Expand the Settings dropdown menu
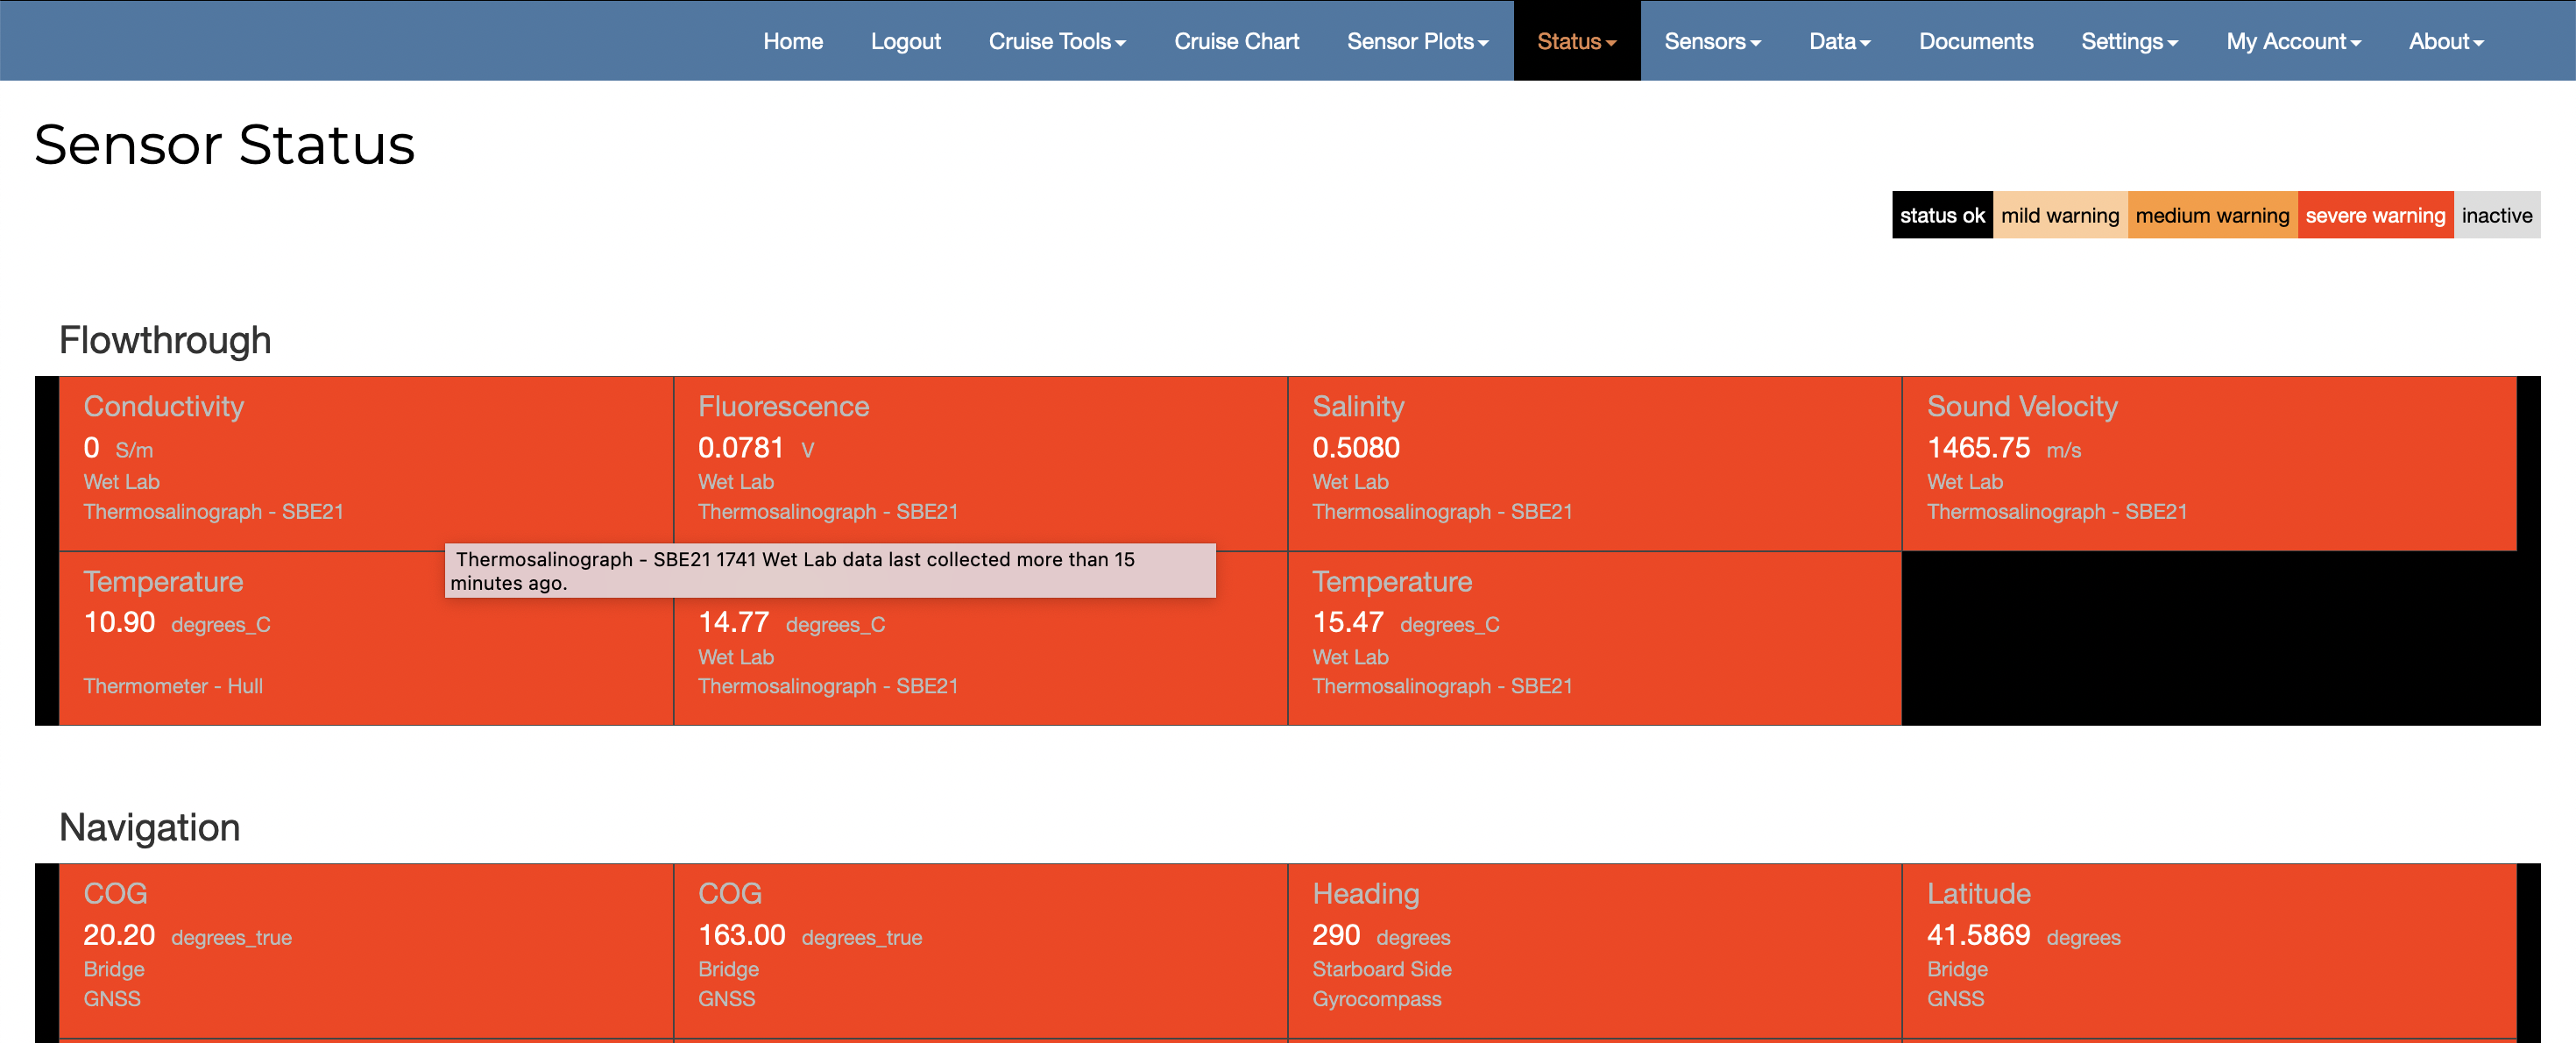This screenshot has width=2576, height=1043. [x=2129, y=41]
